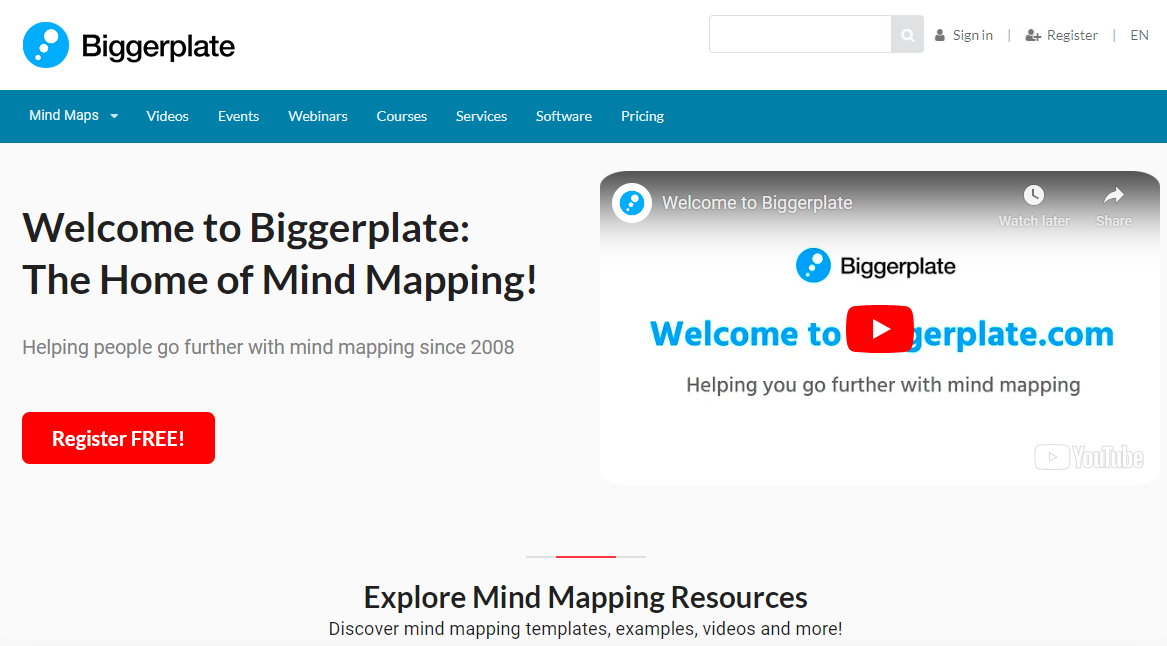The width and height of the screenshot is (1167, 646).
Task: Open the Services menu item
Action: pos(481,116)
